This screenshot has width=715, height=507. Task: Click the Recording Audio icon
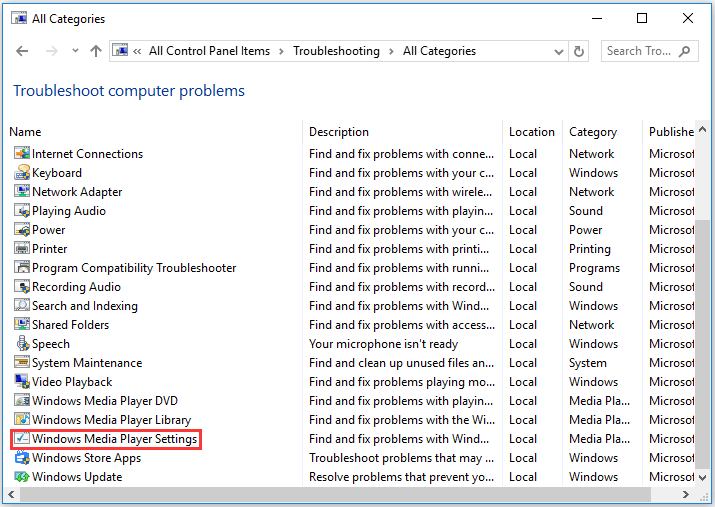tap(21, 287)
